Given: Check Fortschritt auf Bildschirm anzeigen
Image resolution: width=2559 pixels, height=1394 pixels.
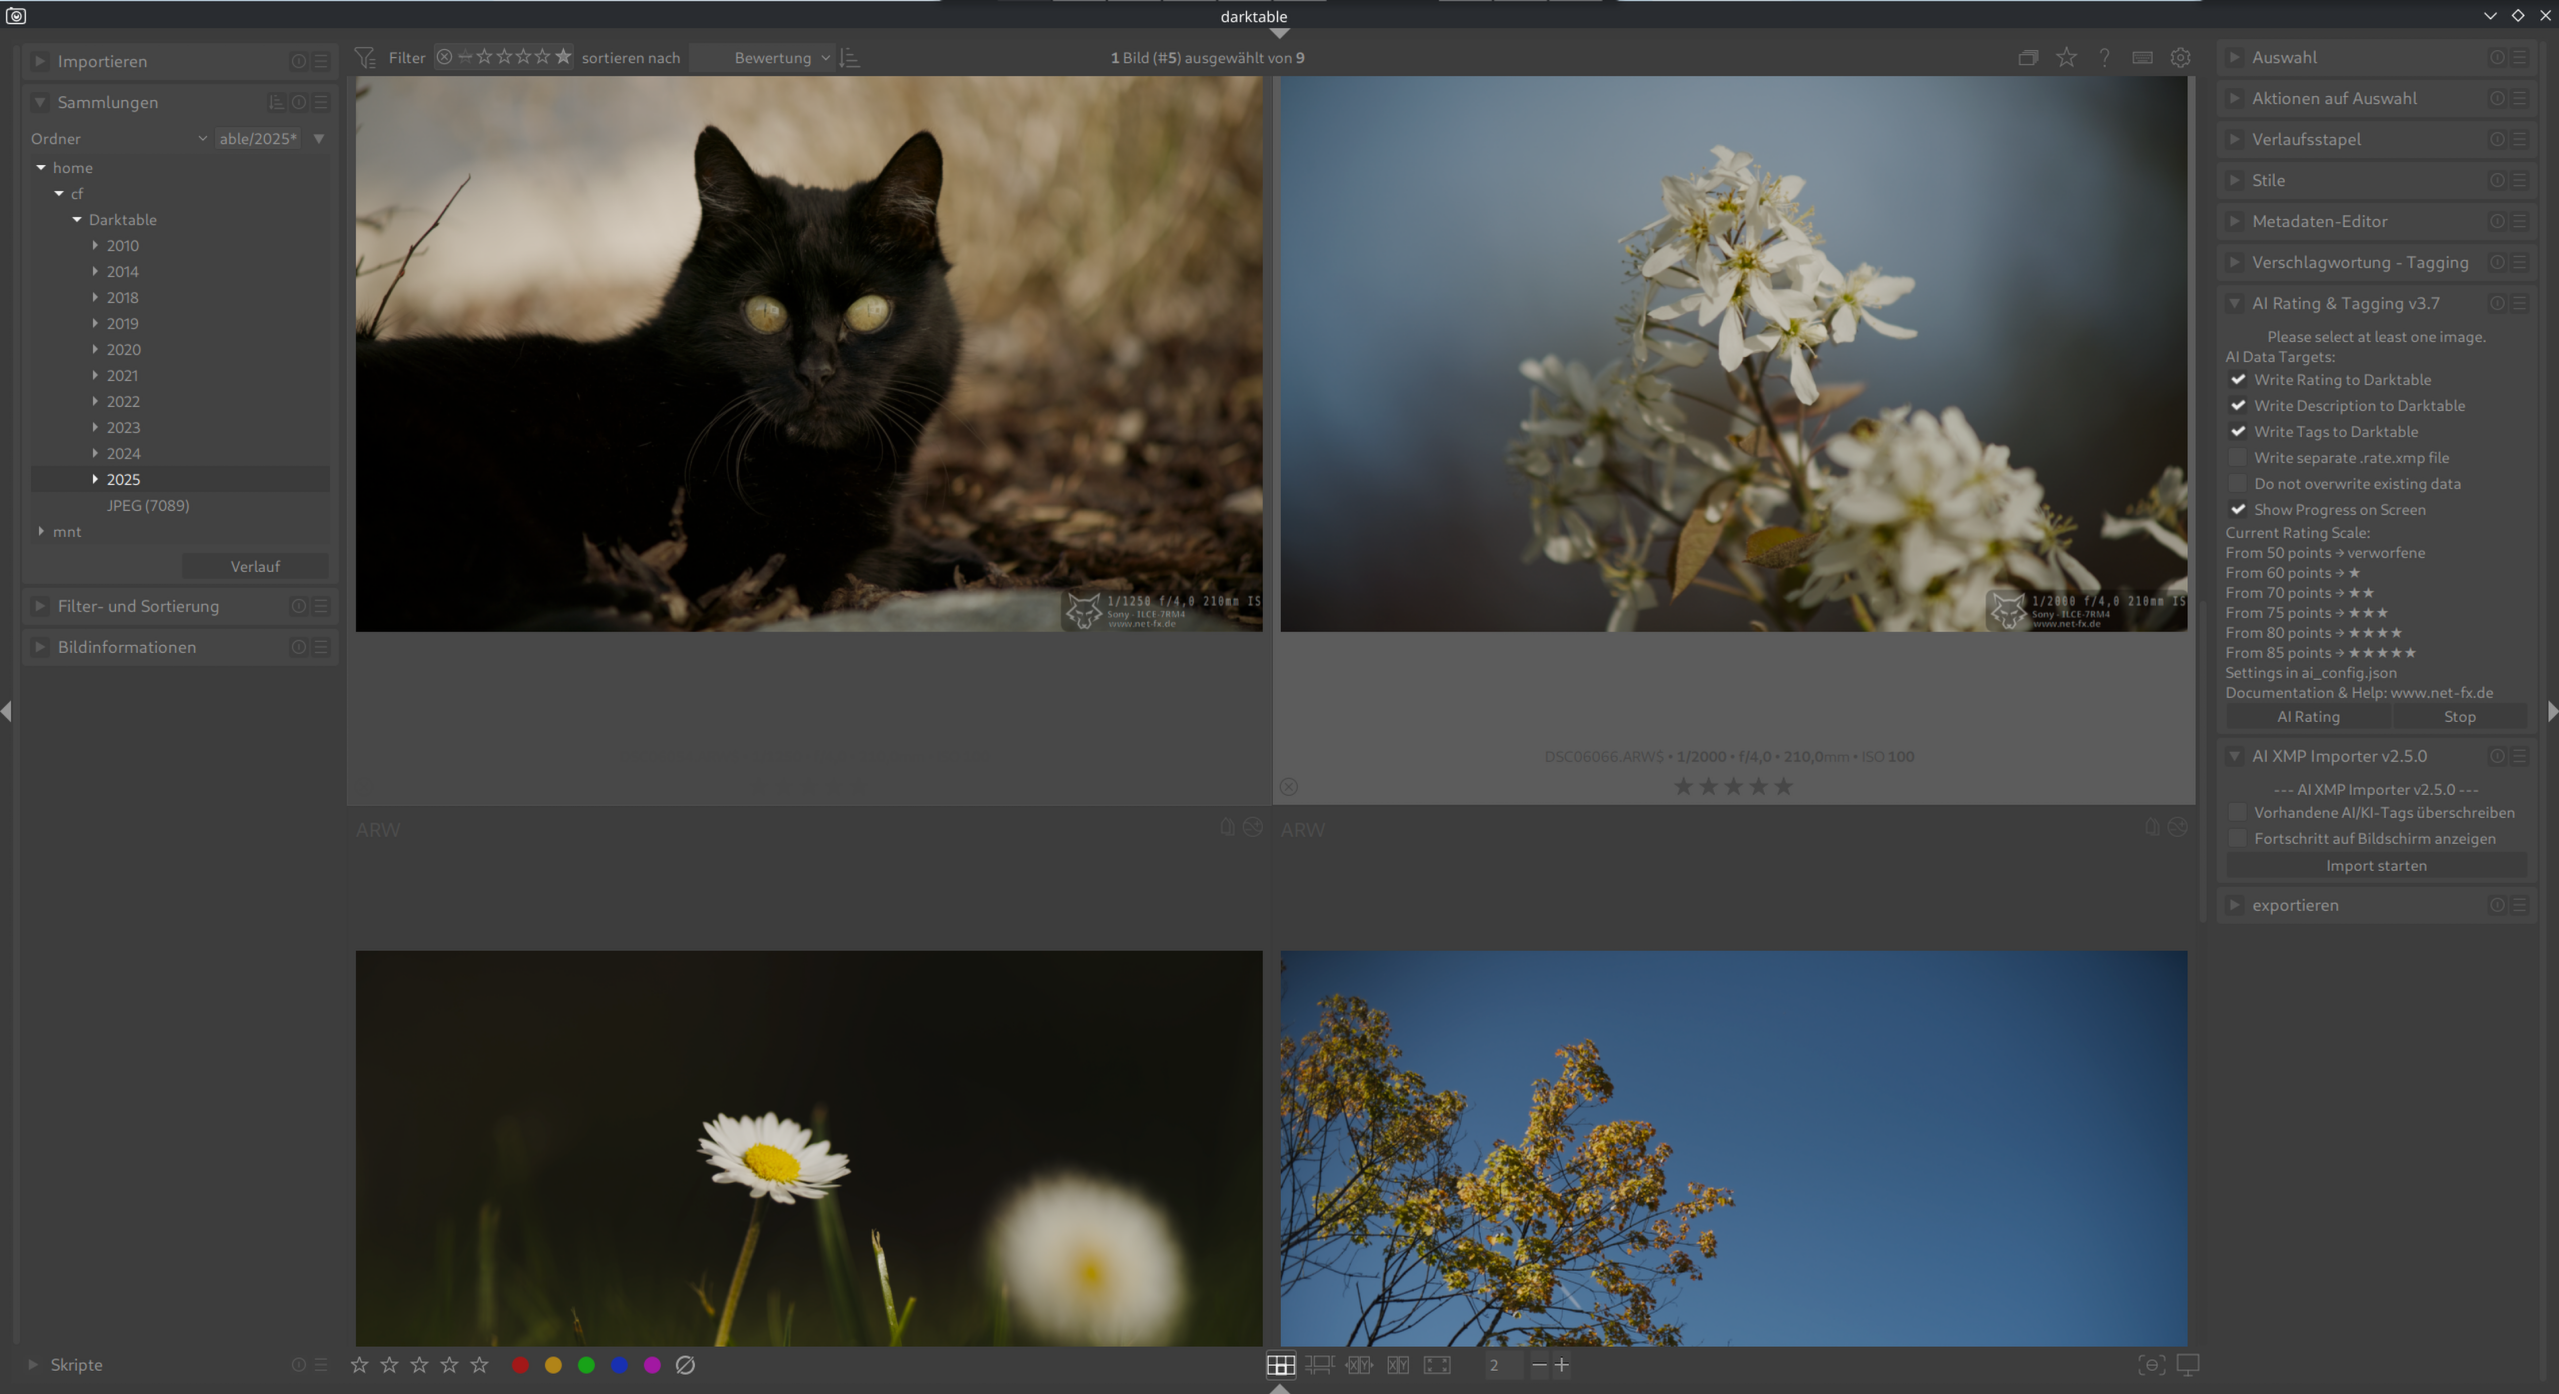Looking at the screenshot, I should (2238, 839).
